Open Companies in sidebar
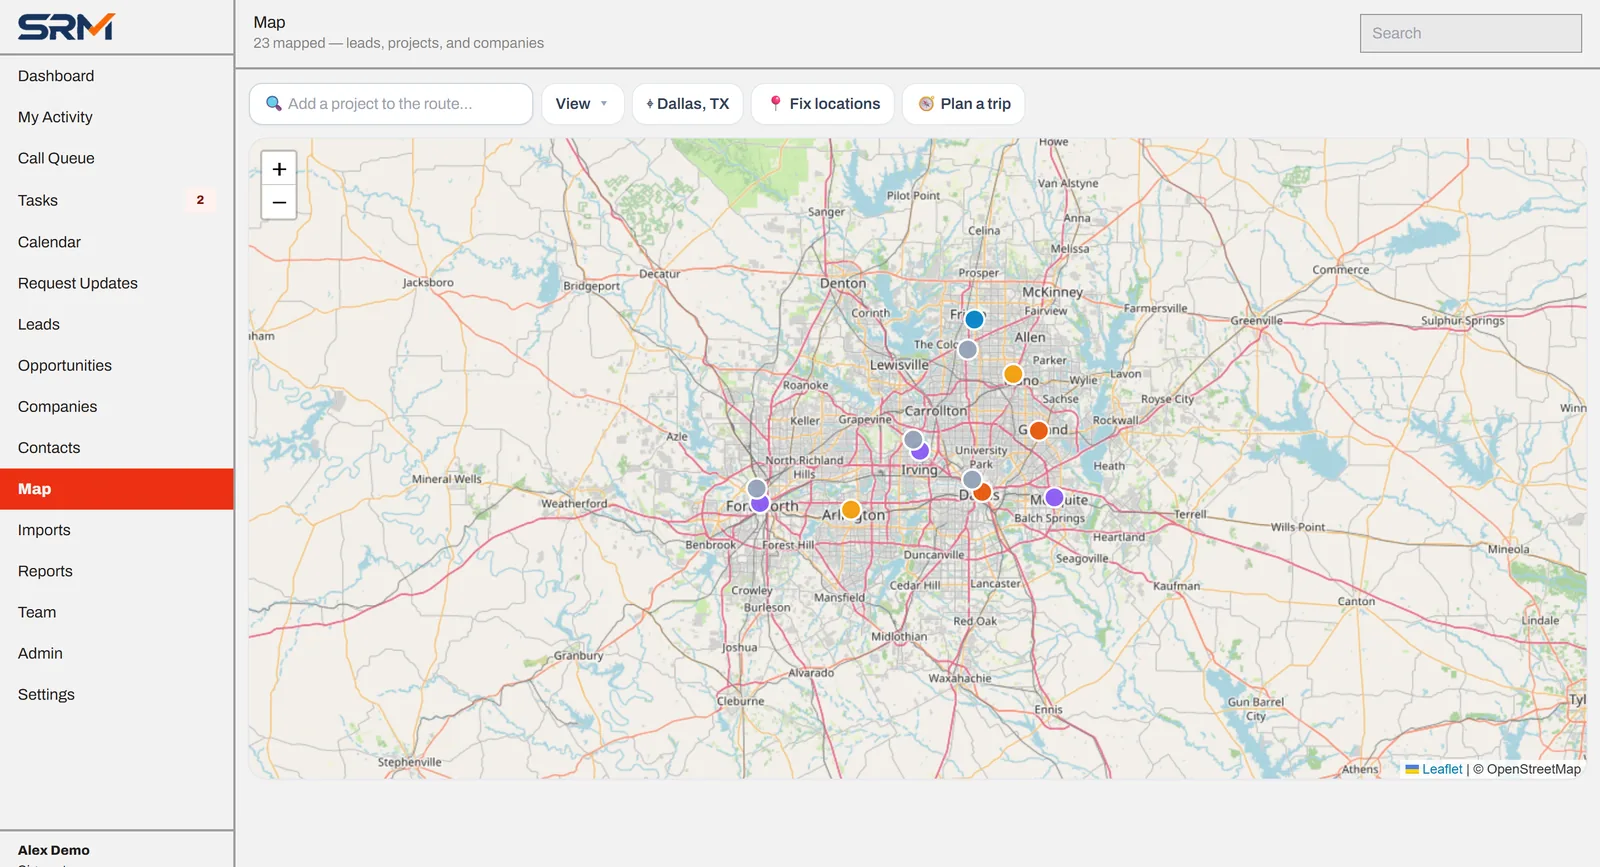 coord(117,406)
